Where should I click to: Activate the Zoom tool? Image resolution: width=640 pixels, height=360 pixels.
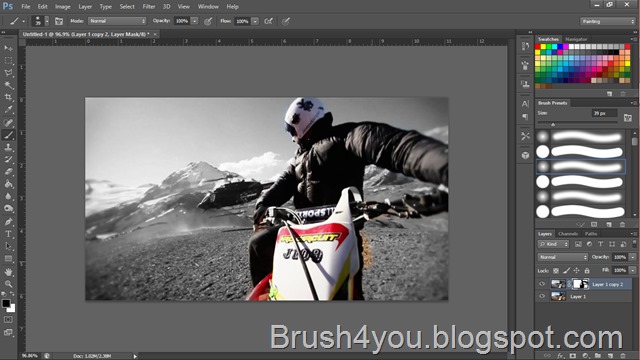click(8, 284)
